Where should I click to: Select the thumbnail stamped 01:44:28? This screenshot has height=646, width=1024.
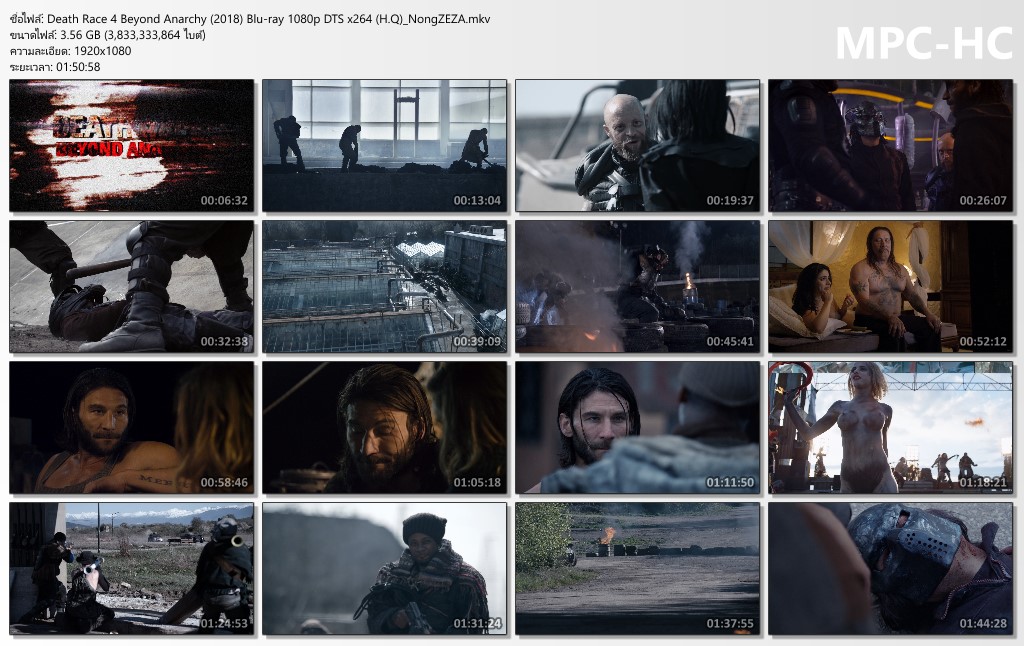click(891, 569)
